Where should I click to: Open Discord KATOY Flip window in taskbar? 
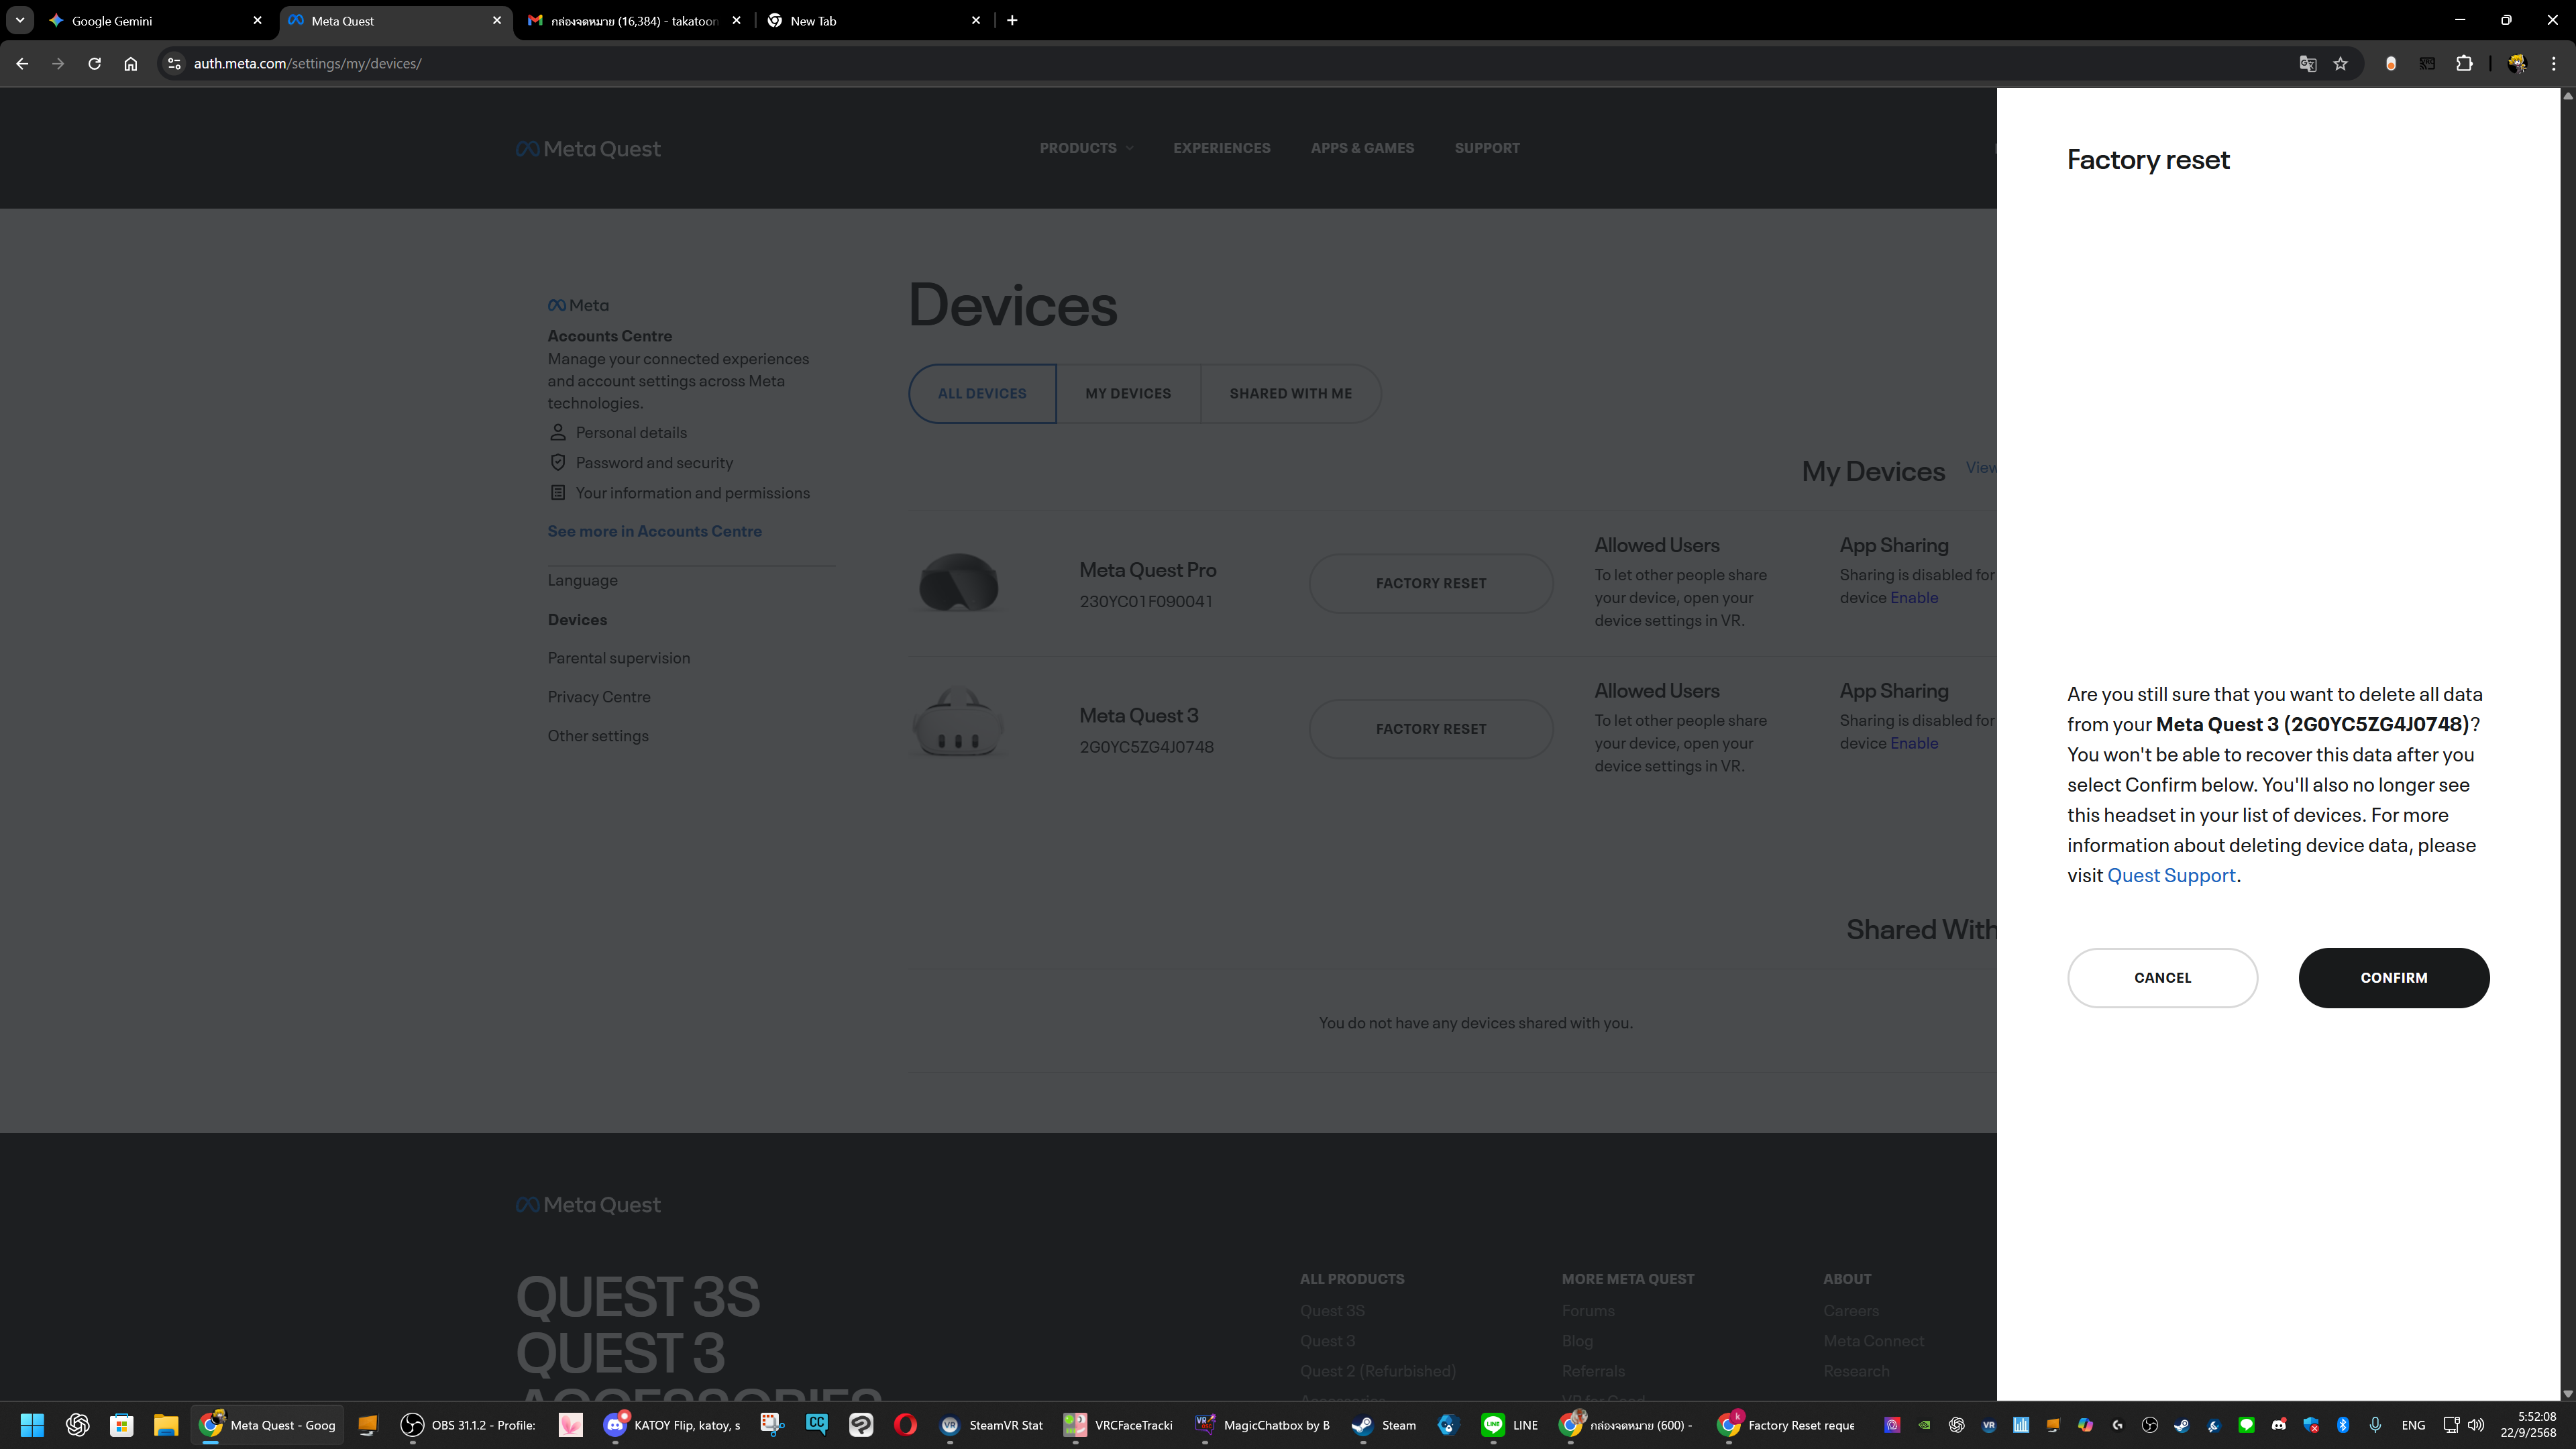(672, 1425)
